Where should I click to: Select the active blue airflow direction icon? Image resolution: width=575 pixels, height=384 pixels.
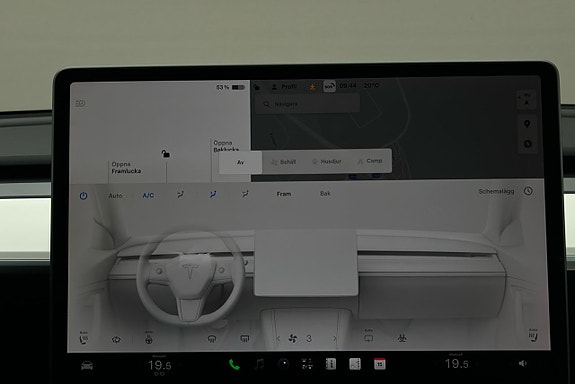coord(213,194)
